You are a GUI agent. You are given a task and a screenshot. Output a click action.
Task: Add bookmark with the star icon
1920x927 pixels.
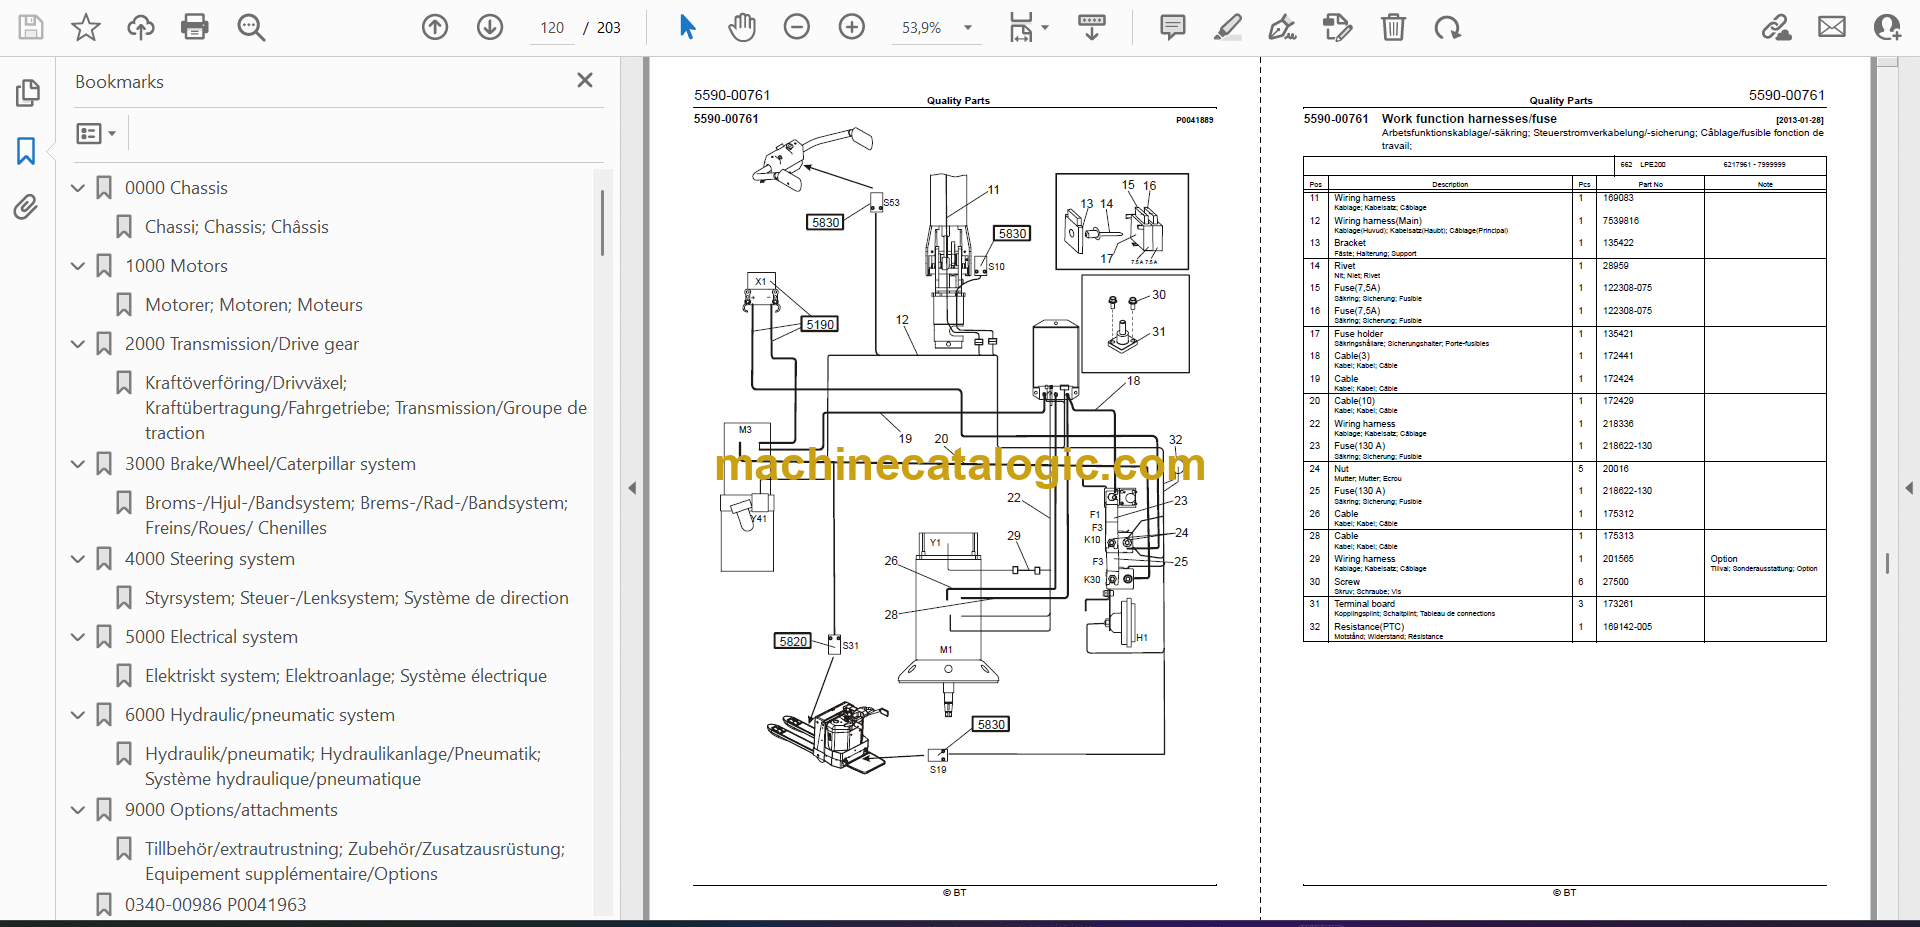click(86, 27)
